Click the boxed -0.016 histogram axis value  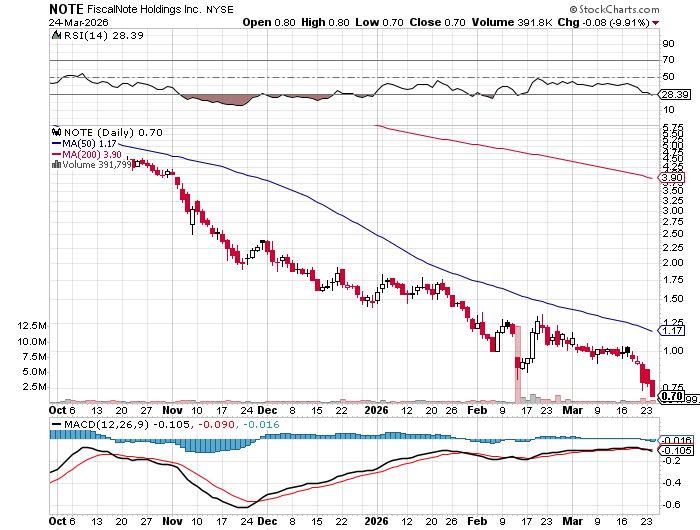tap(677, 440)
